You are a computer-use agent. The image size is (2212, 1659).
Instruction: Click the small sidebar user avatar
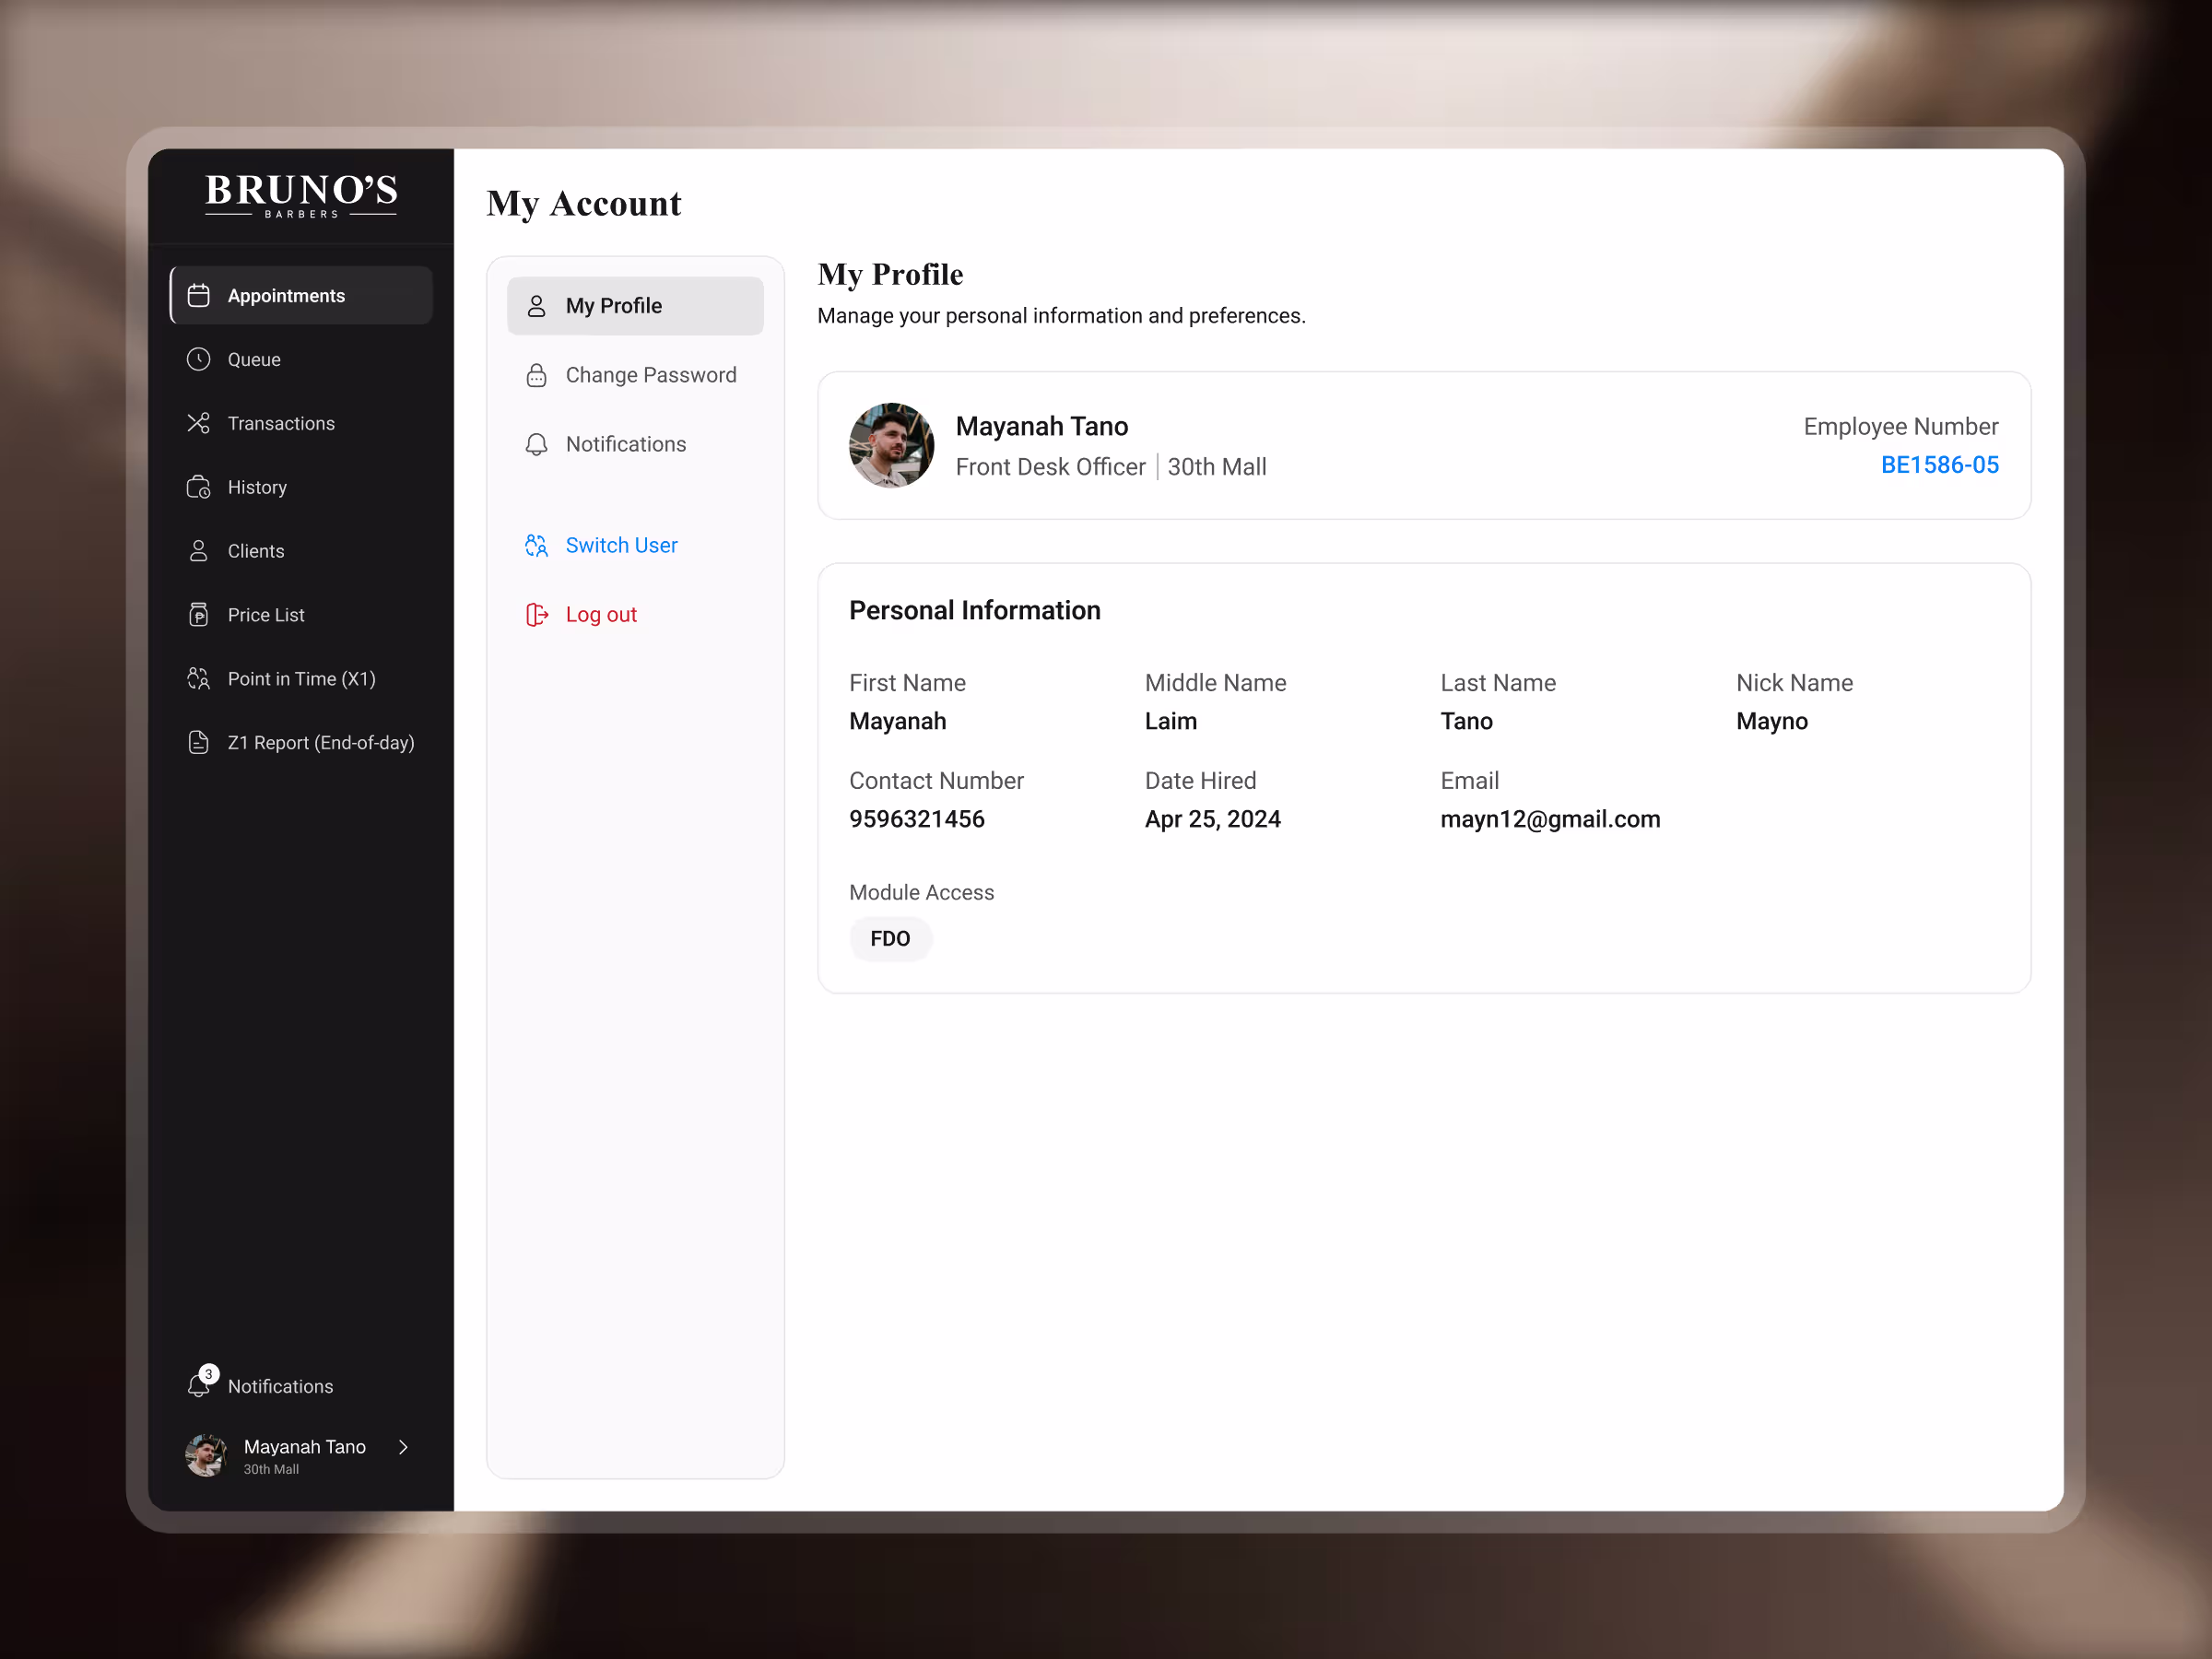(206, 1456)
